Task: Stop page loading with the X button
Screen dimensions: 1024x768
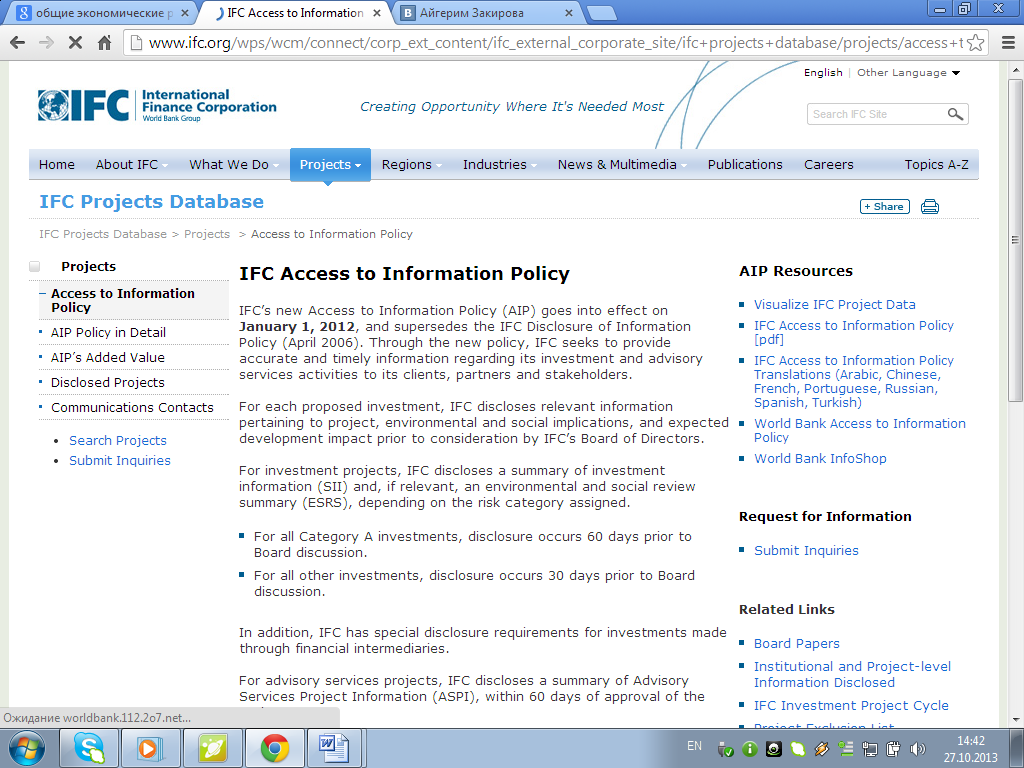Action: [x=75, y=43]
